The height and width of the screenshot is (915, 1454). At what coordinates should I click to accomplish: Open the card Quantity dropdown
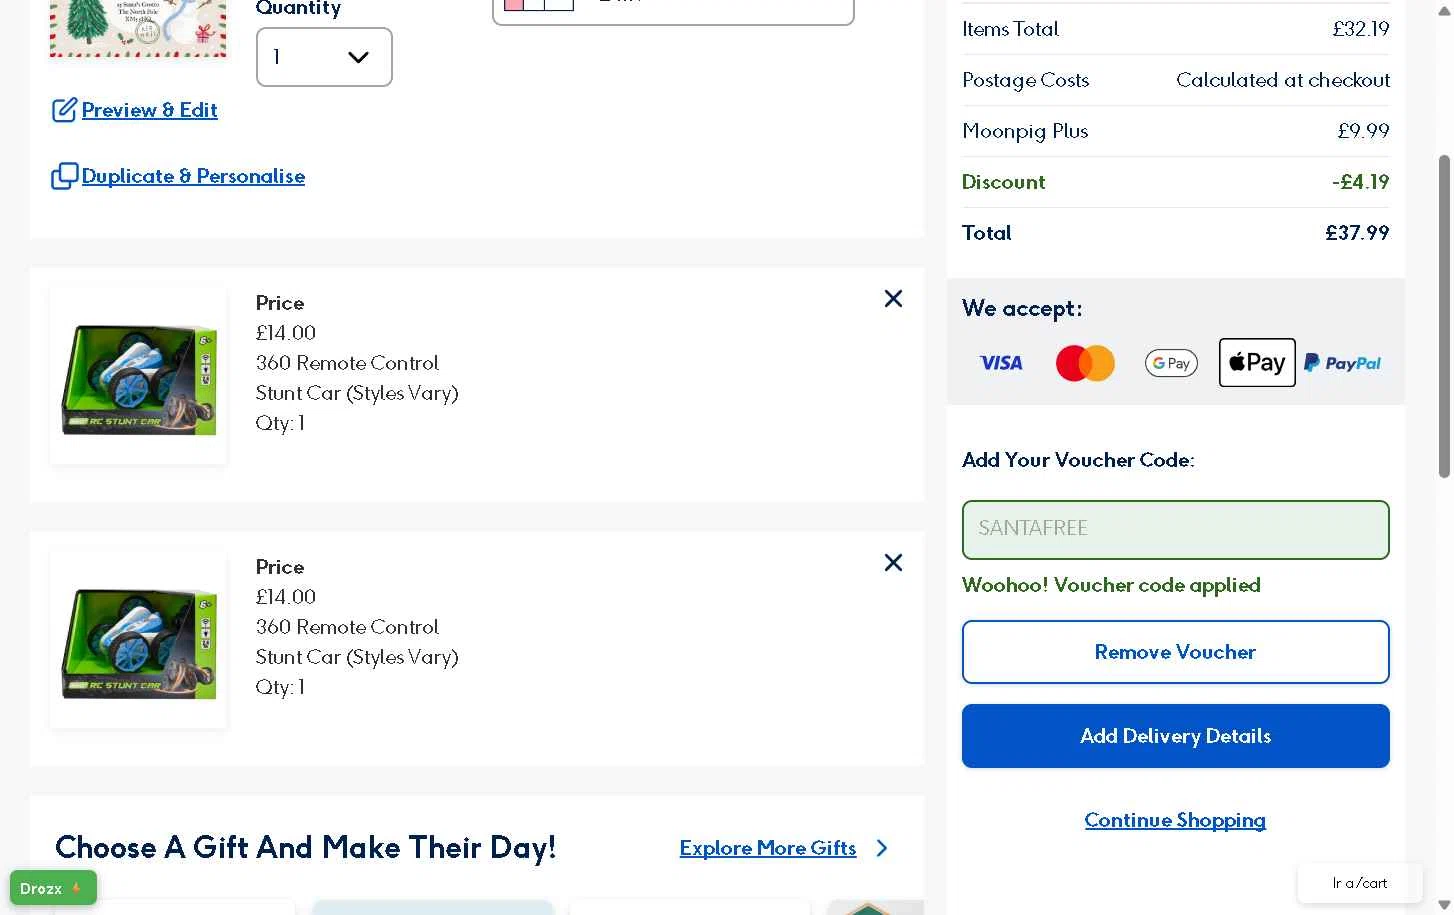[x=324, y=57]
